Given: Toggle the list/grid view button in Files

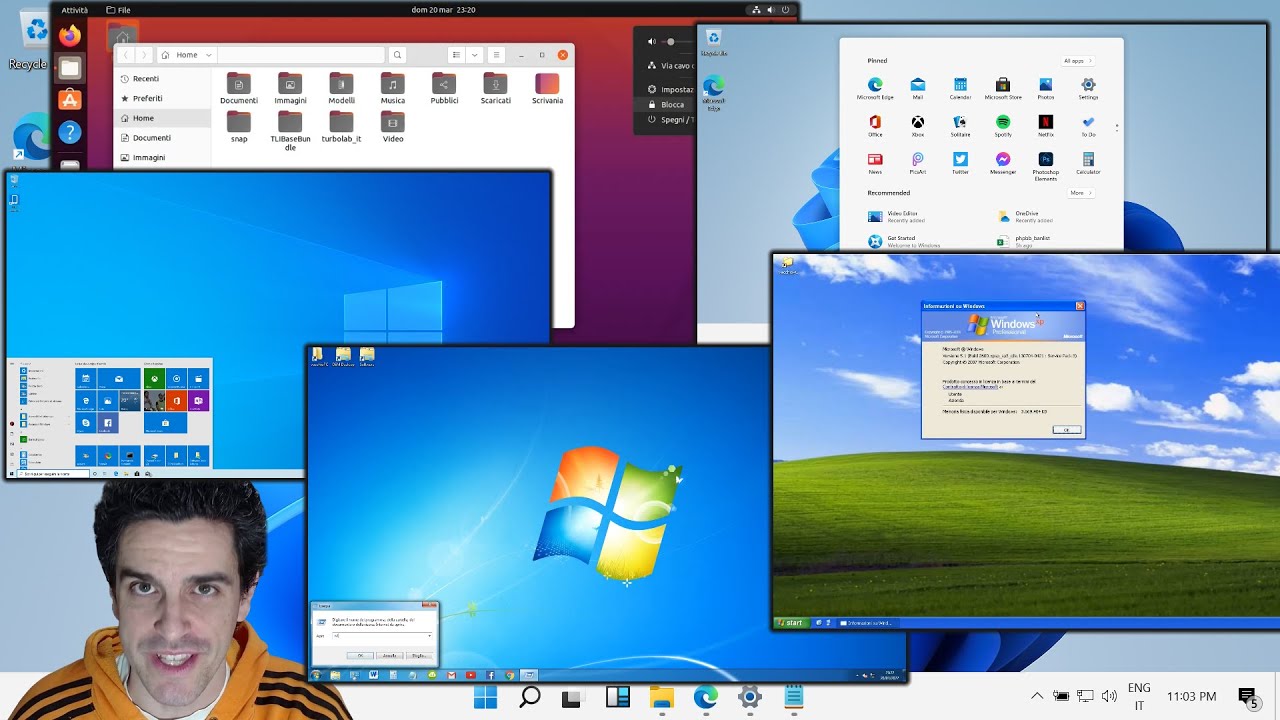Looking at the screenshot, I should click(x=456, y=55).
